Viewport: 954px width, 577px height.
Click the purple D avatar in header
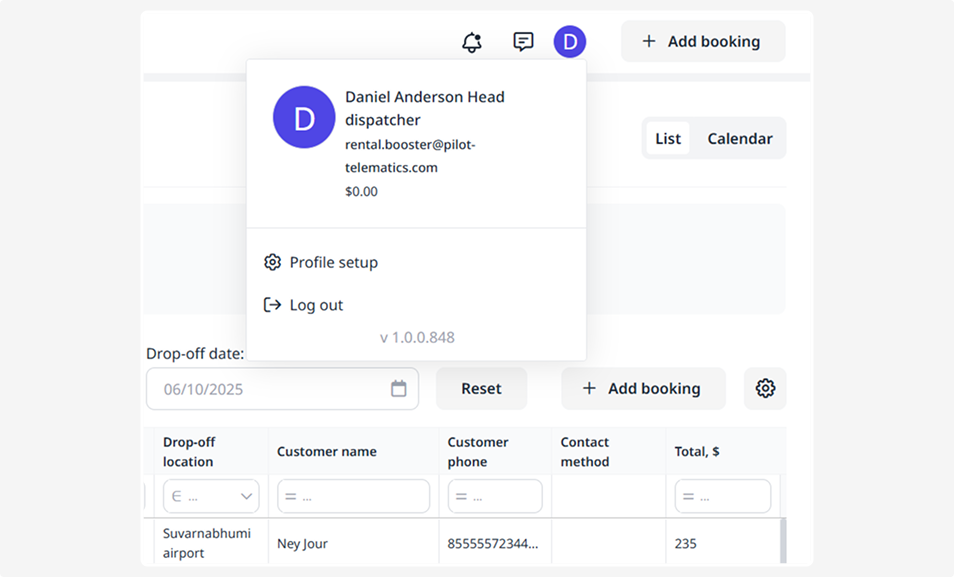[x=569, y=42]
